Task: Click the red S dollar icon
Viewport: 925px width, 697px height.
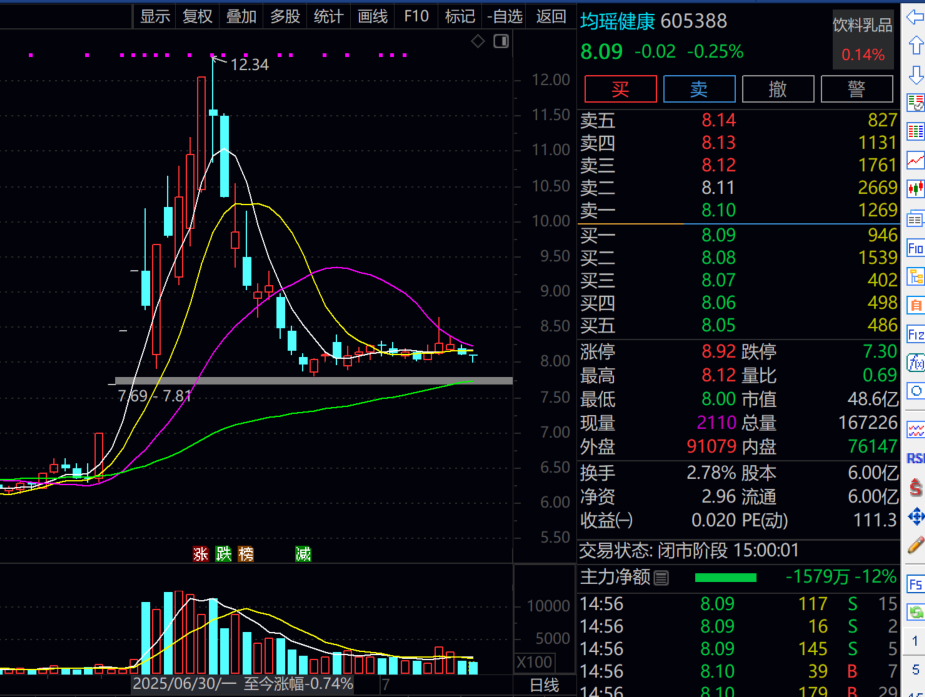Action: click(x=916, y=487)
